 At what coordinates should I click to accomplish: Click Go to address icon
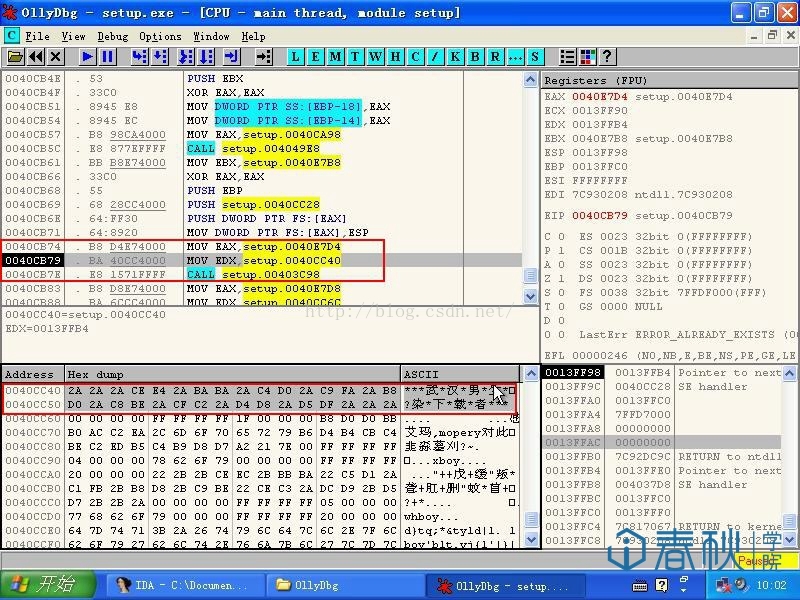point(263,56)
